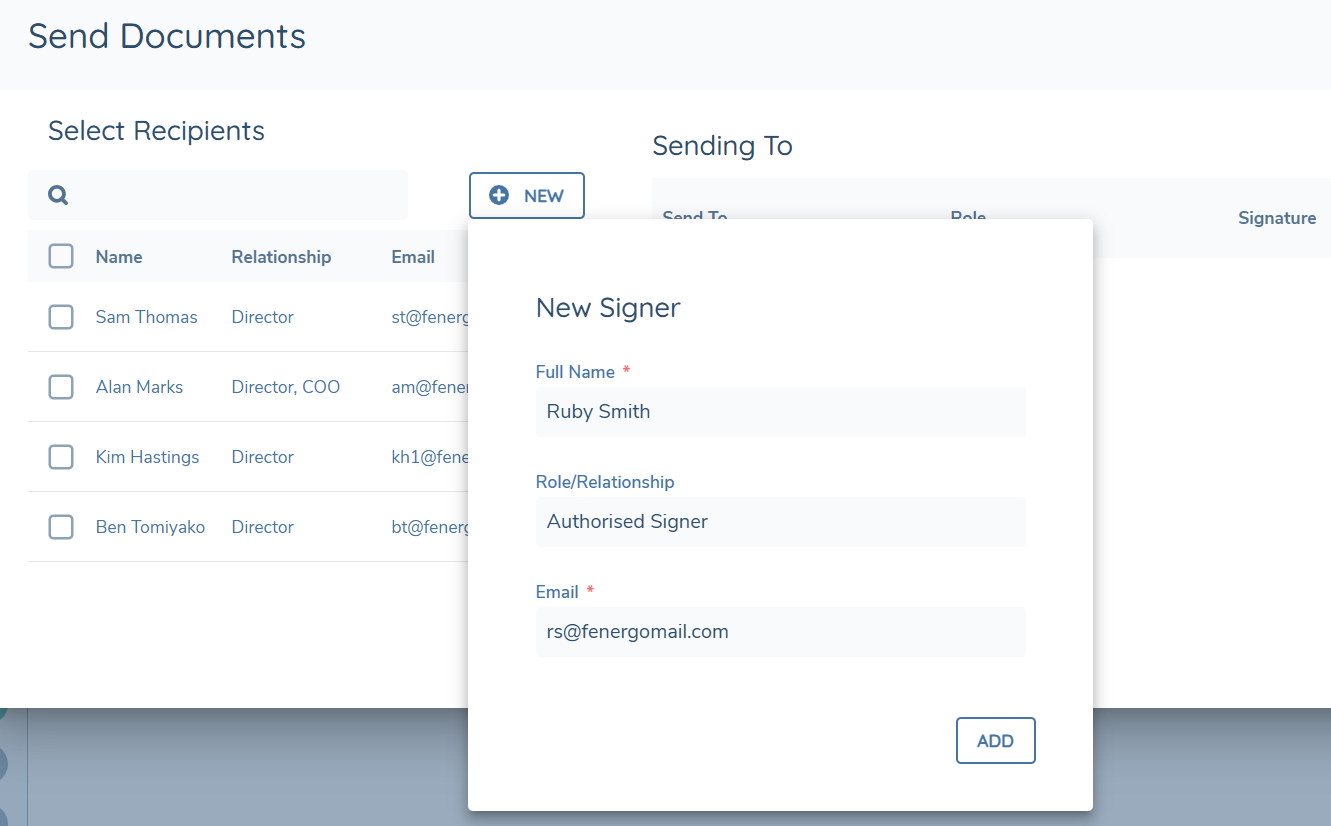This screenshot has width=1331, height=826.
Task: Select Alan Marks name link
Action: coord(139,387)
